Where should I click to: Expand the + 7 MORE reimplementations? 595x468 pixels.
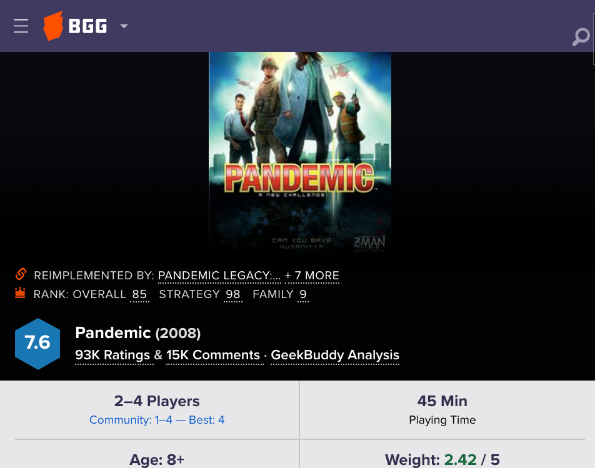pos(312,276)
